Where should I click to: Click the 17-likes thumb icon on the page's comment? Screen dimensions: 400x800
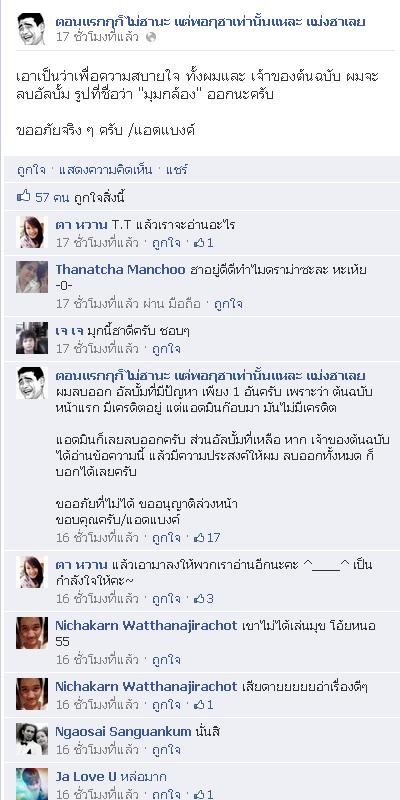click(x=199, y=538)
